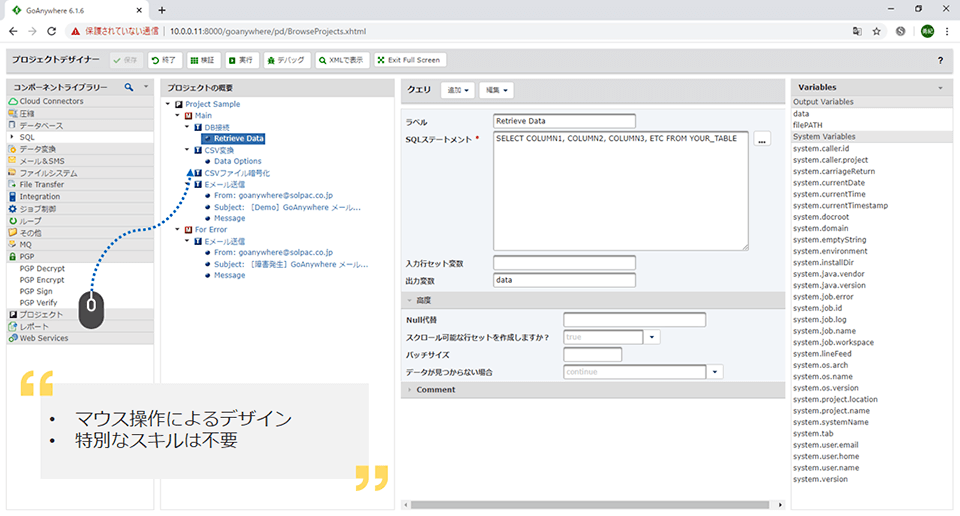Open the scrollable rowset true dropdown
The width and height of the screenshot is (960, 516).
point(652,337)
